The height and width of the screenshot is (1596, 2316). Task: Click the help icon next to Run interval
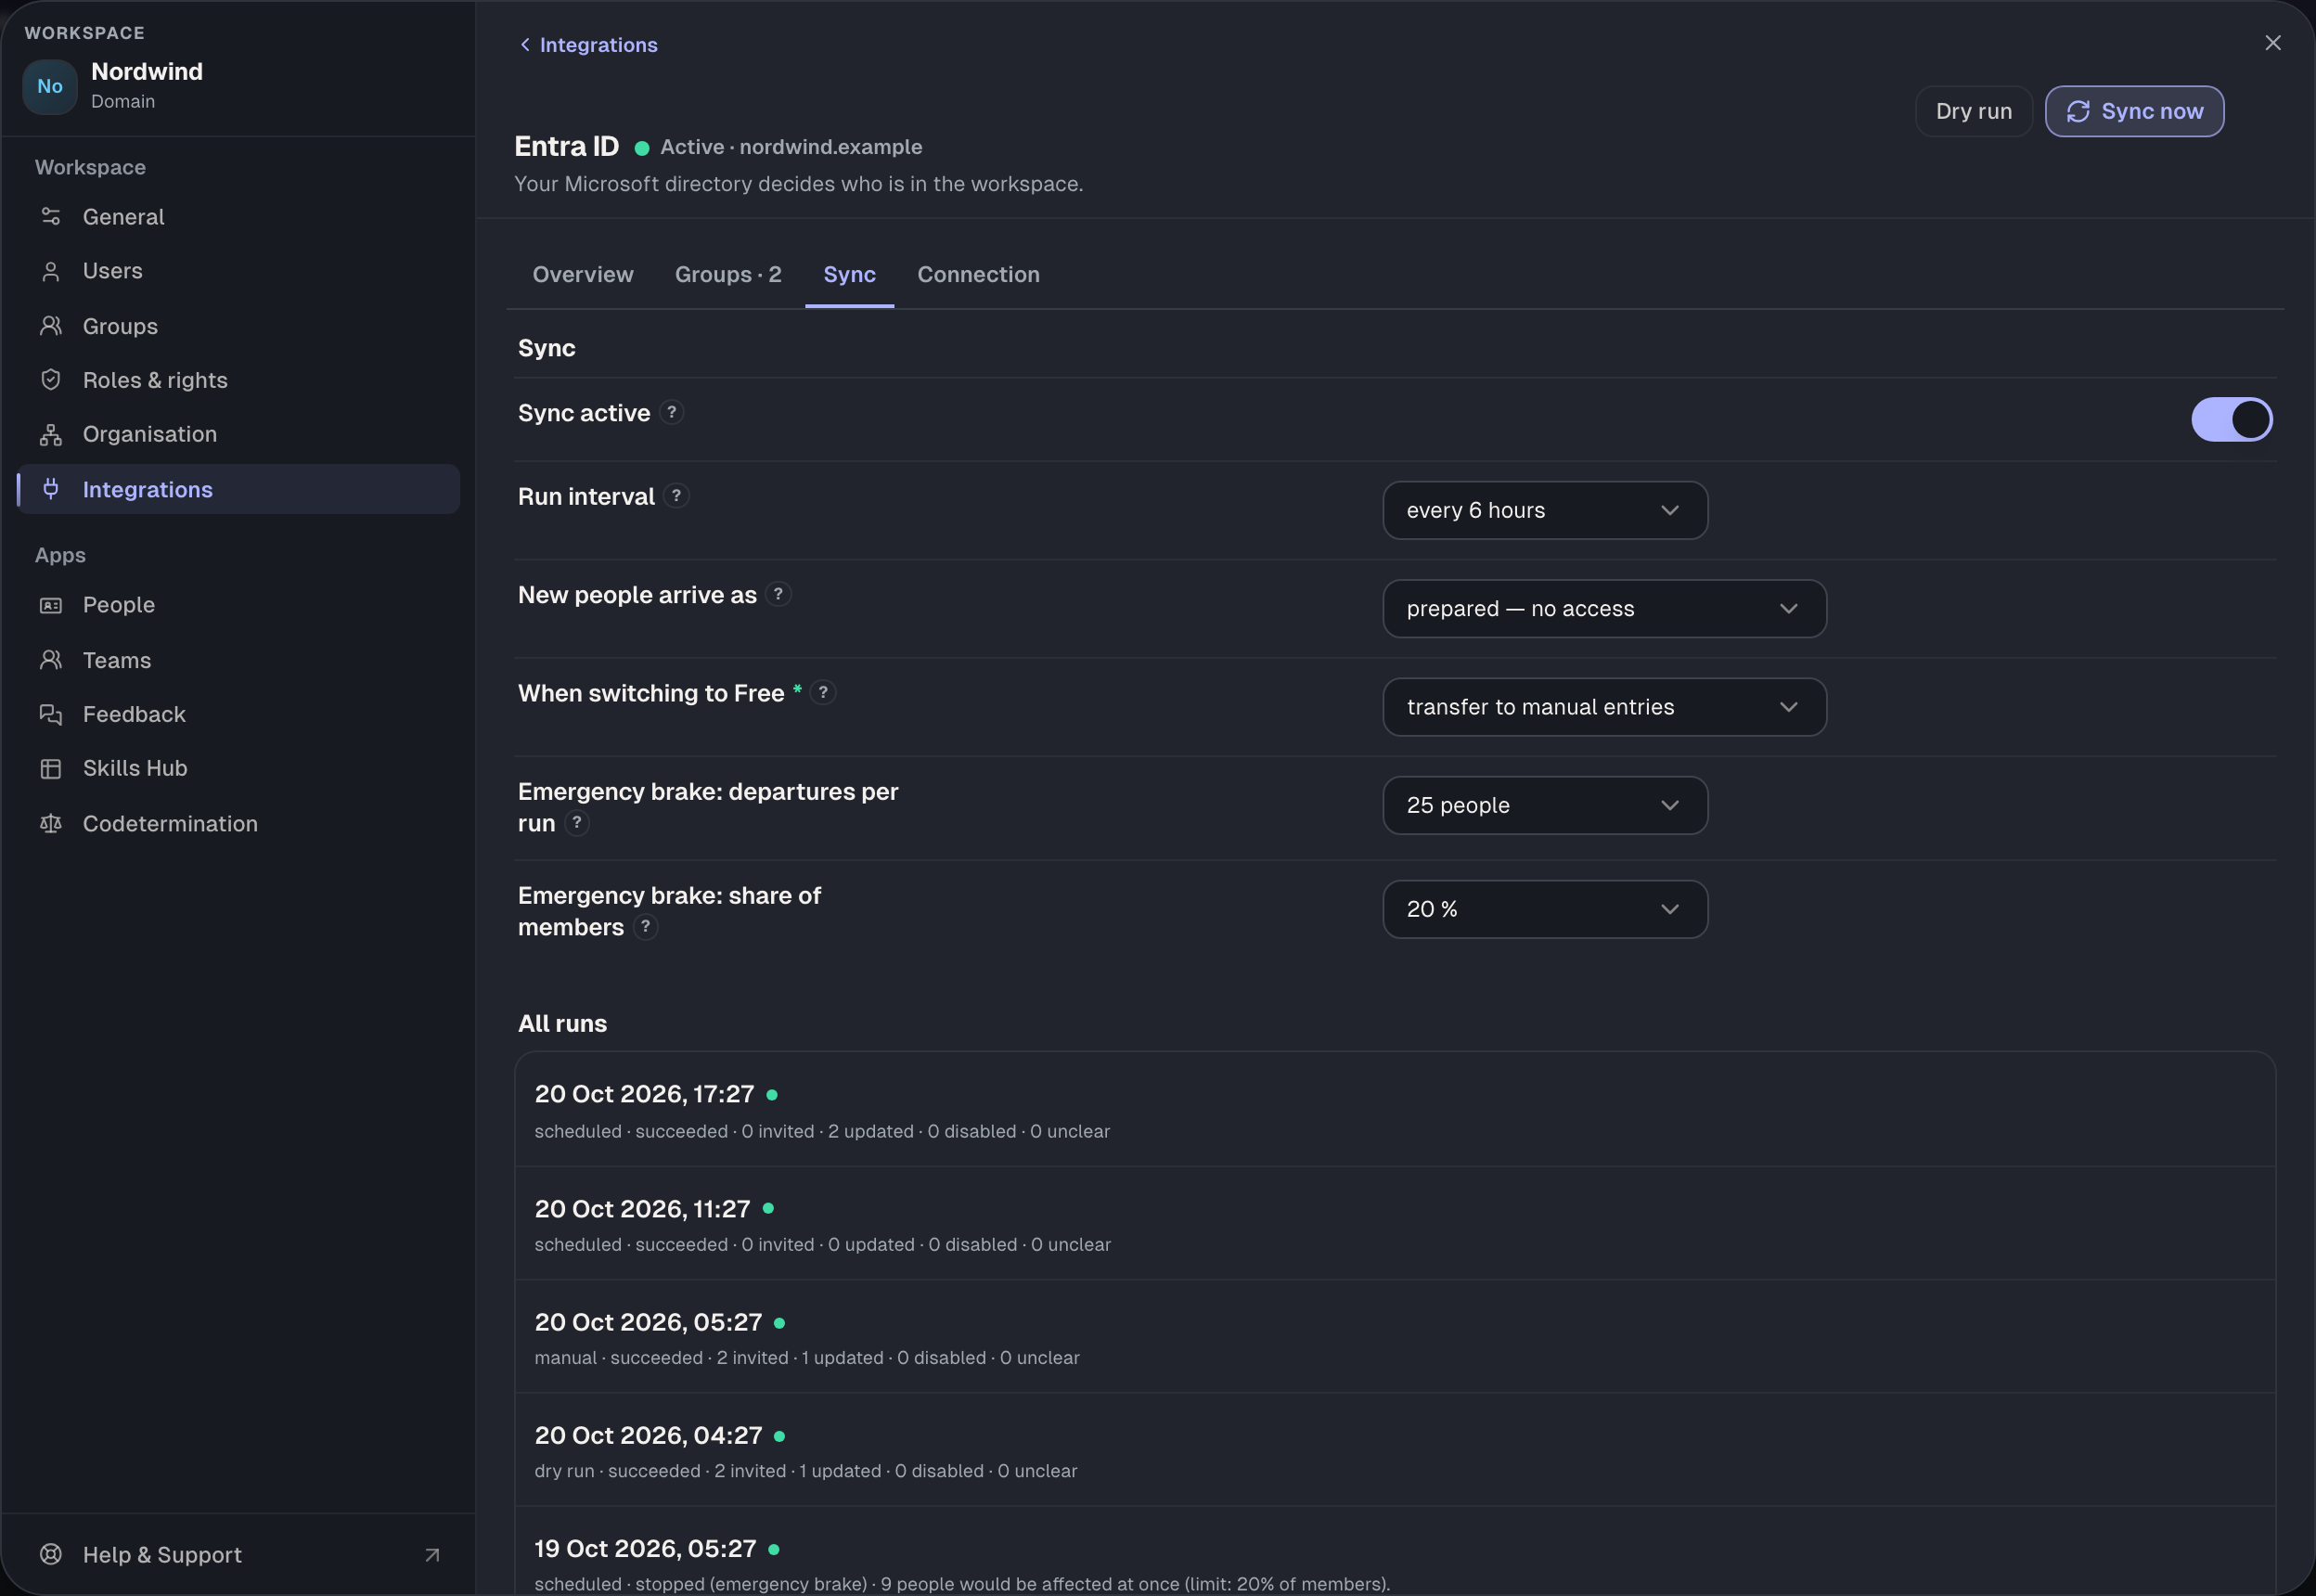(x=677, y=496)
